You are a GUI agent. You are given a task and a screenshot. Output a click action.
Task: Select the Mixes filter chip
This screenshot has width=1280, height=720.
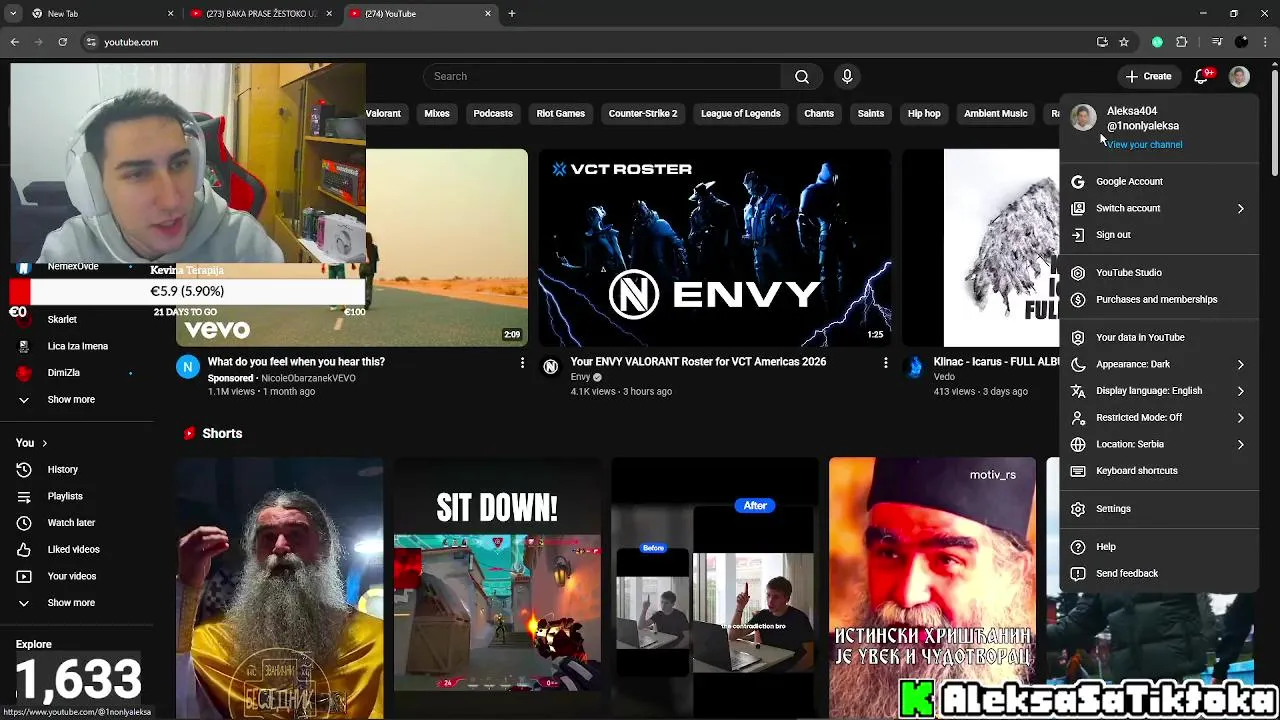tap(437, 114)
